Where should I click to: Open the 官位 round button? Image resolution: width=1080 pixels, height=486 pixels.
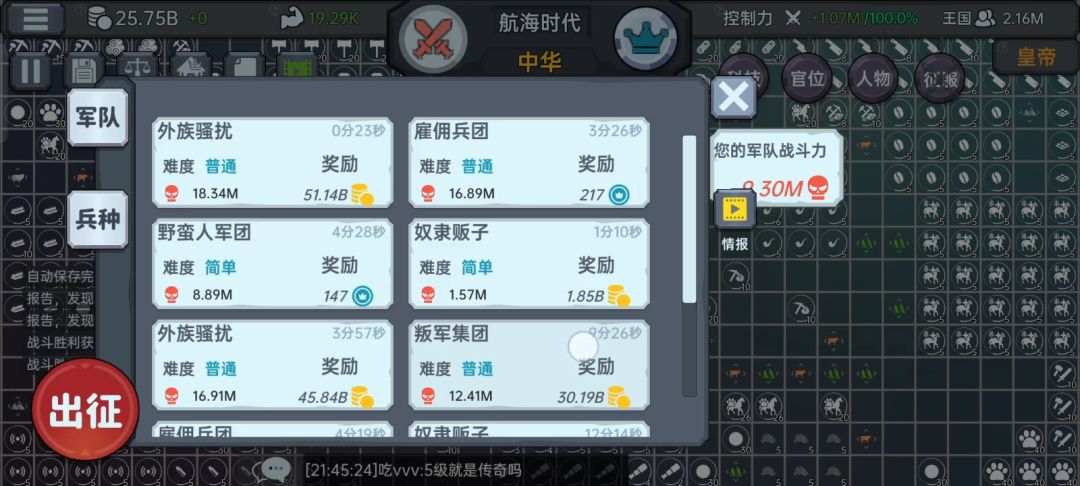point(807,78)
